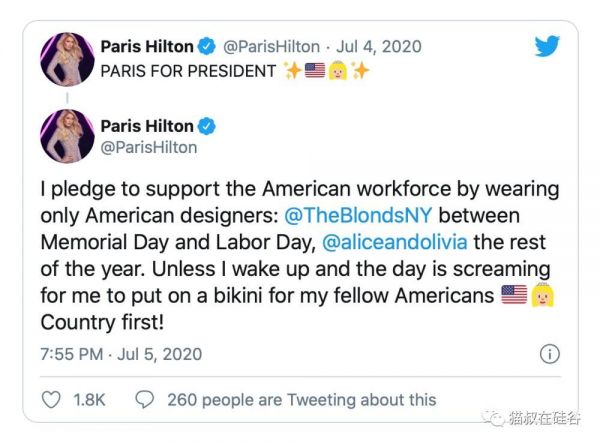Image resolution: width=600 pixels, height=444 pixels.
Task: Click the Paris Hilton name in the main tweet
Action: coord(146,126)
